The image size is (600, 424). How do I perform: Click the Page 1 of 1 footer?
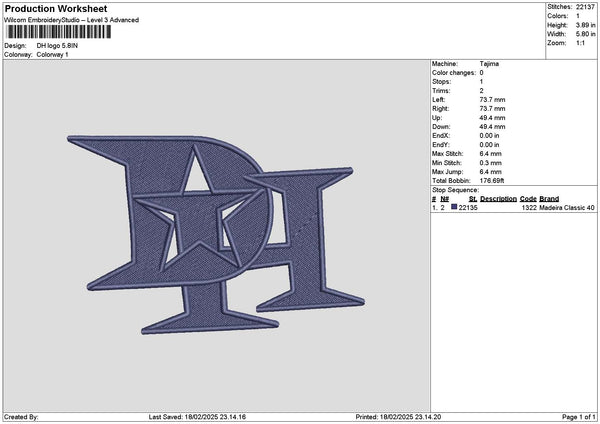point(579,417)
